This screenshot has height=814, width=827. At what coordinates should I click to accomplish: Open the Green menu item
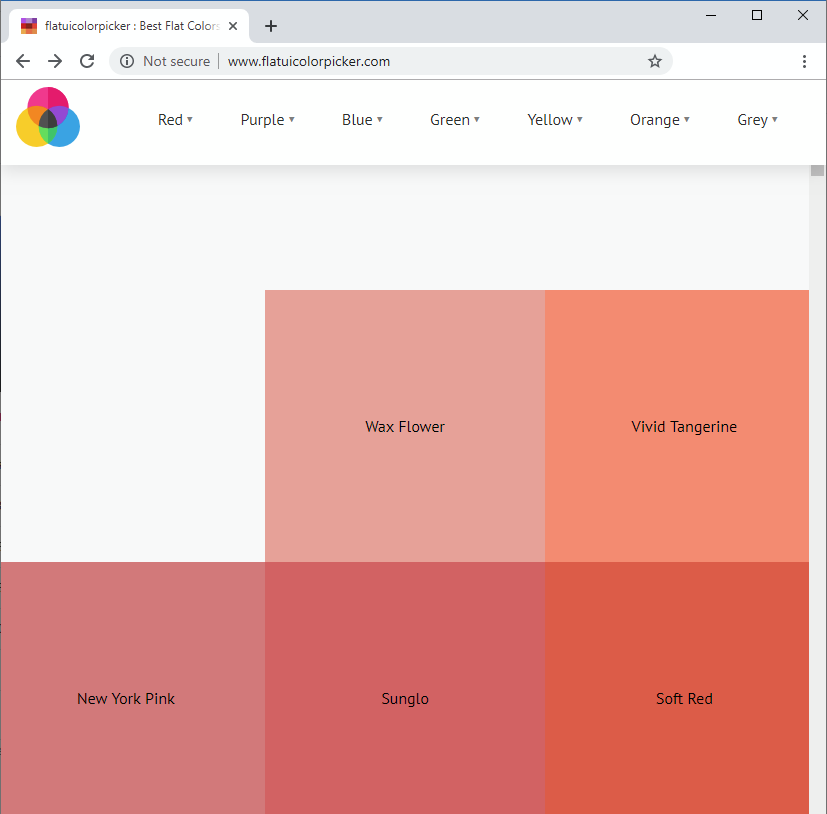455,120
